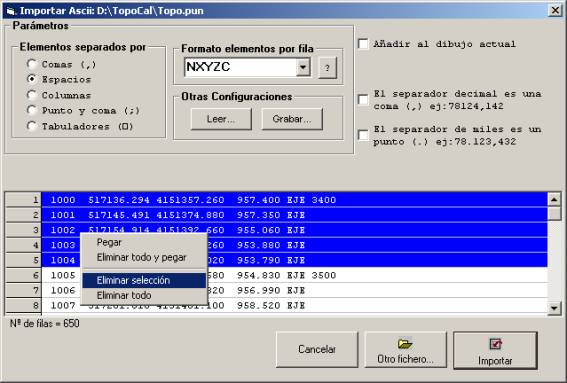This screenshot has width=567, height=383.
Task: Click the Grabar... button
Action: pos(292,119)
